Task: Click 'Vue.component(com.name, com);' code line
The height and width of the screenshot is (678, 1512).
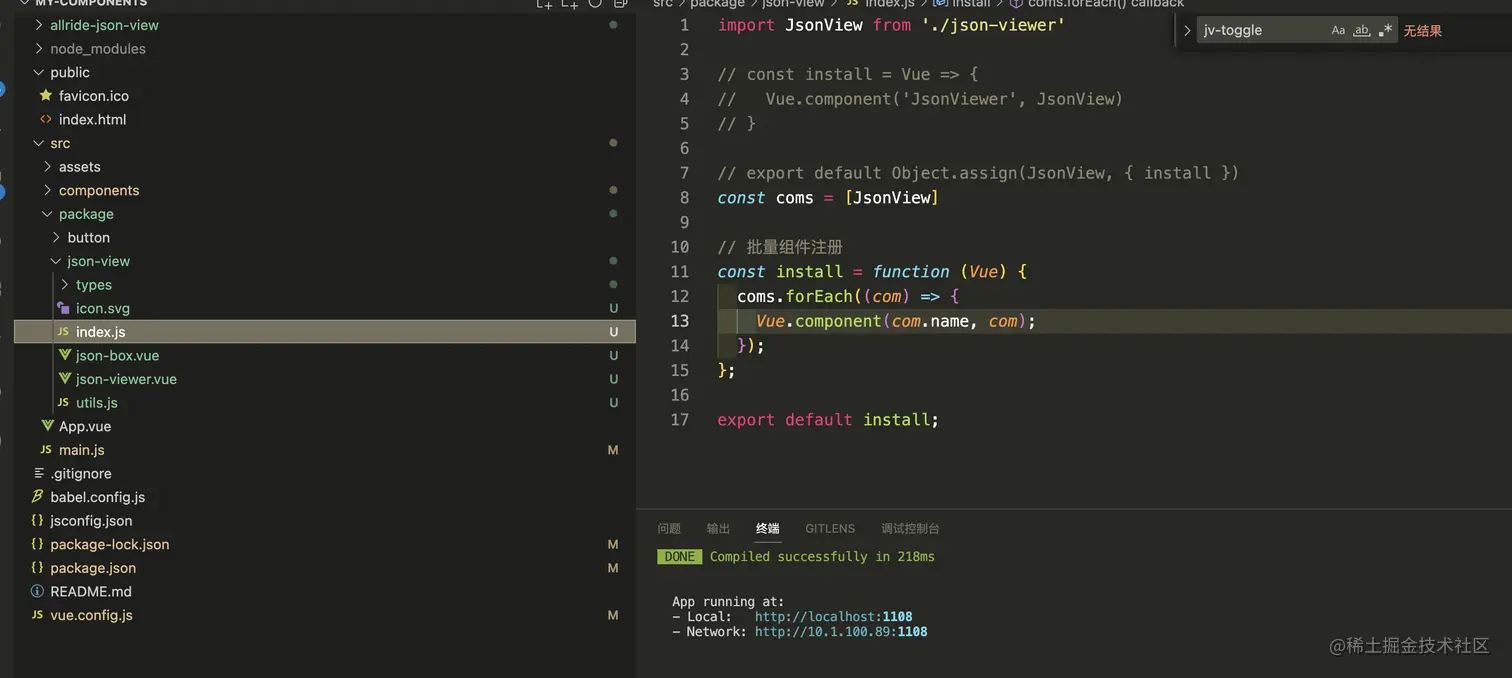Action: [x=896, y=321]
